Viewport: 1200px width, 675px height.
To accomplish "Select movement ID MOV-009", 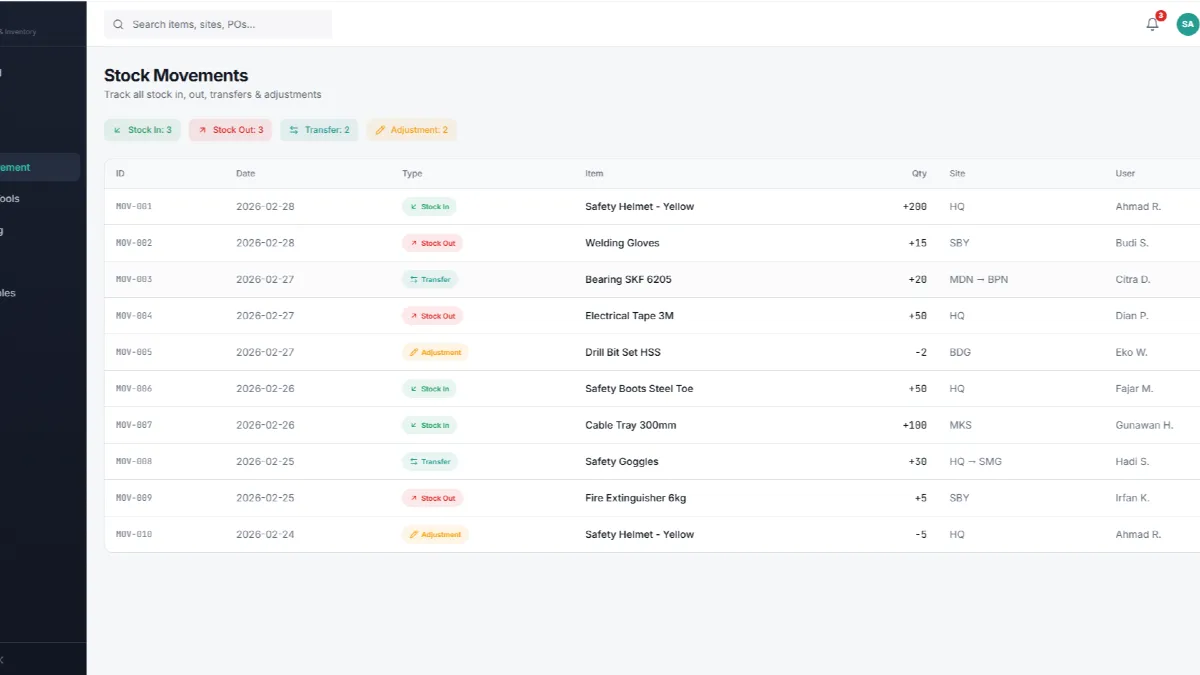I will (x=134, y=498).
